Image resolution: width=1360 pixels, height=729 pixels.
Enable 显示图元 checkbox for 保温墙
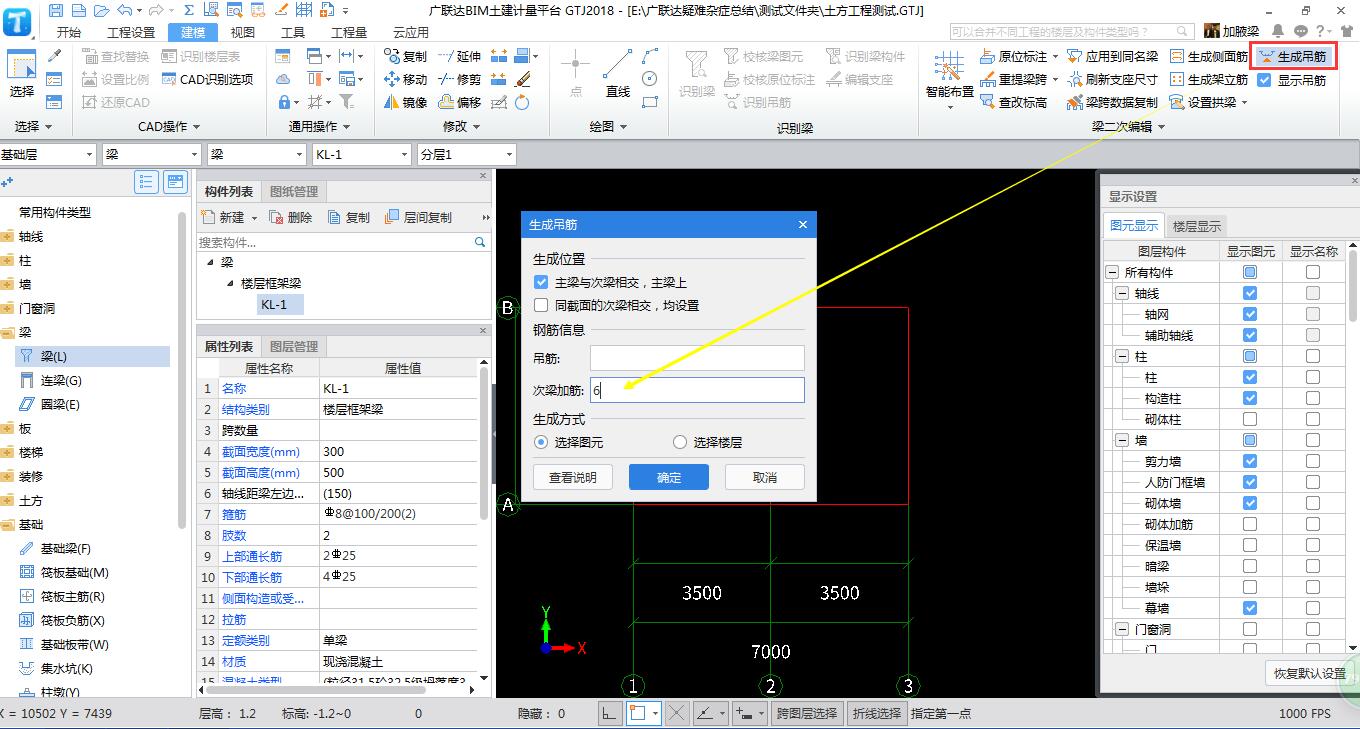1250,545
